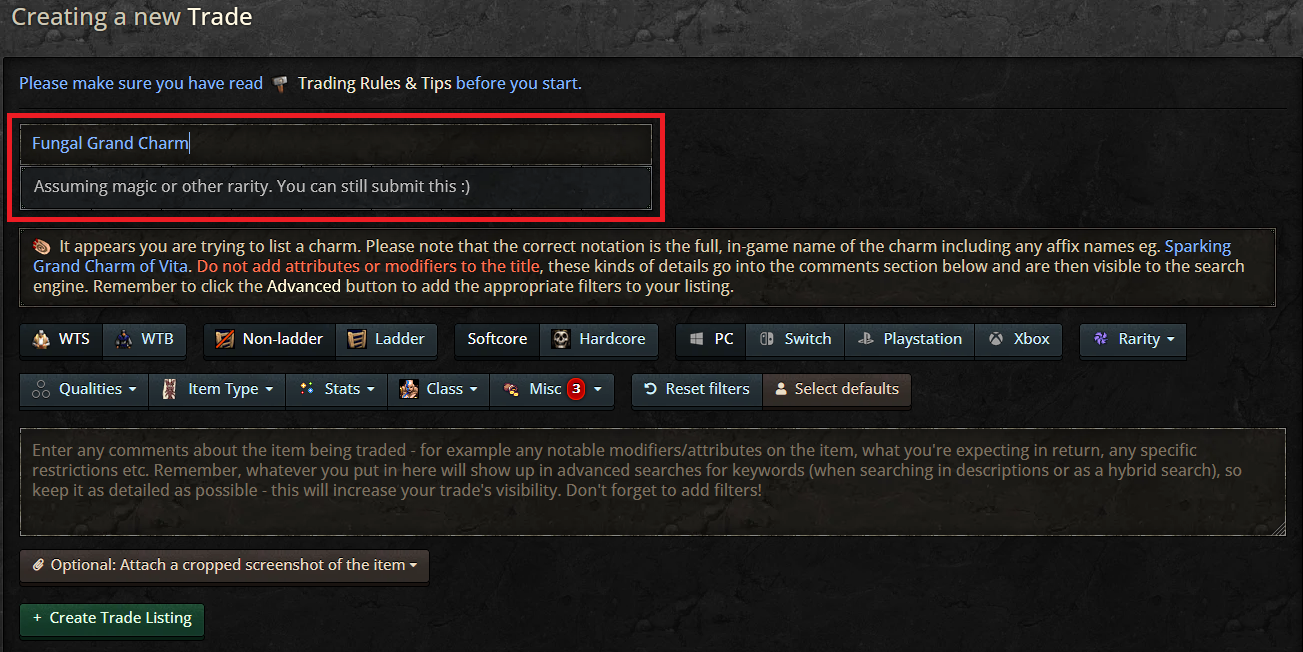Image resolution: width=1303 pixels, height=652 pixels.
Task: Open the Rarity dropdown
Action: click(x=1133, y=339)
